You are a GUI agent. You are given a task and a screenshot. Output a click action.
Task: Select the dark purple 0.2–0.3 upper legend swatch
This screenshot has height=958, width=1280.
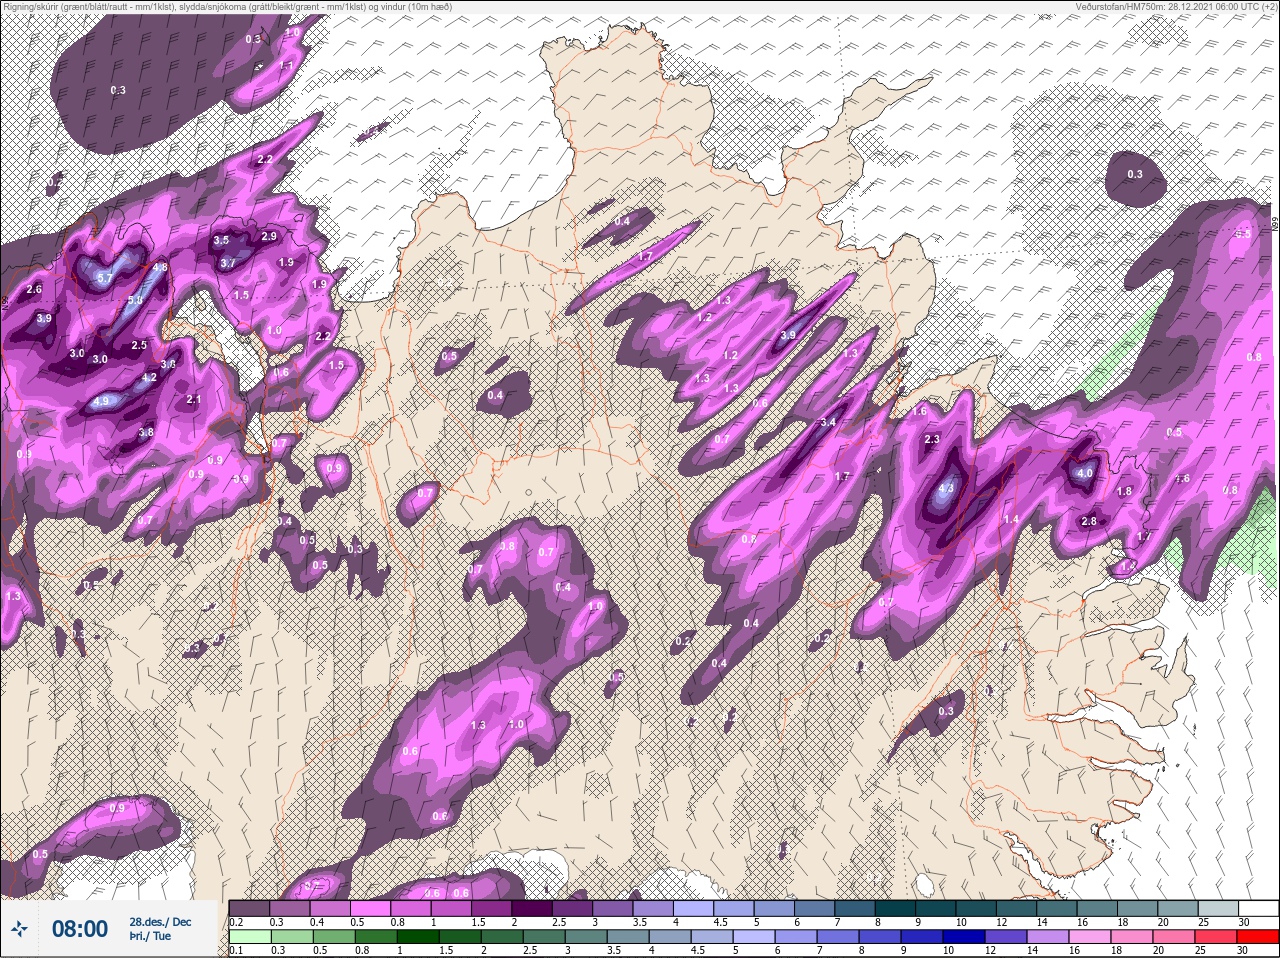coord(249,908)
